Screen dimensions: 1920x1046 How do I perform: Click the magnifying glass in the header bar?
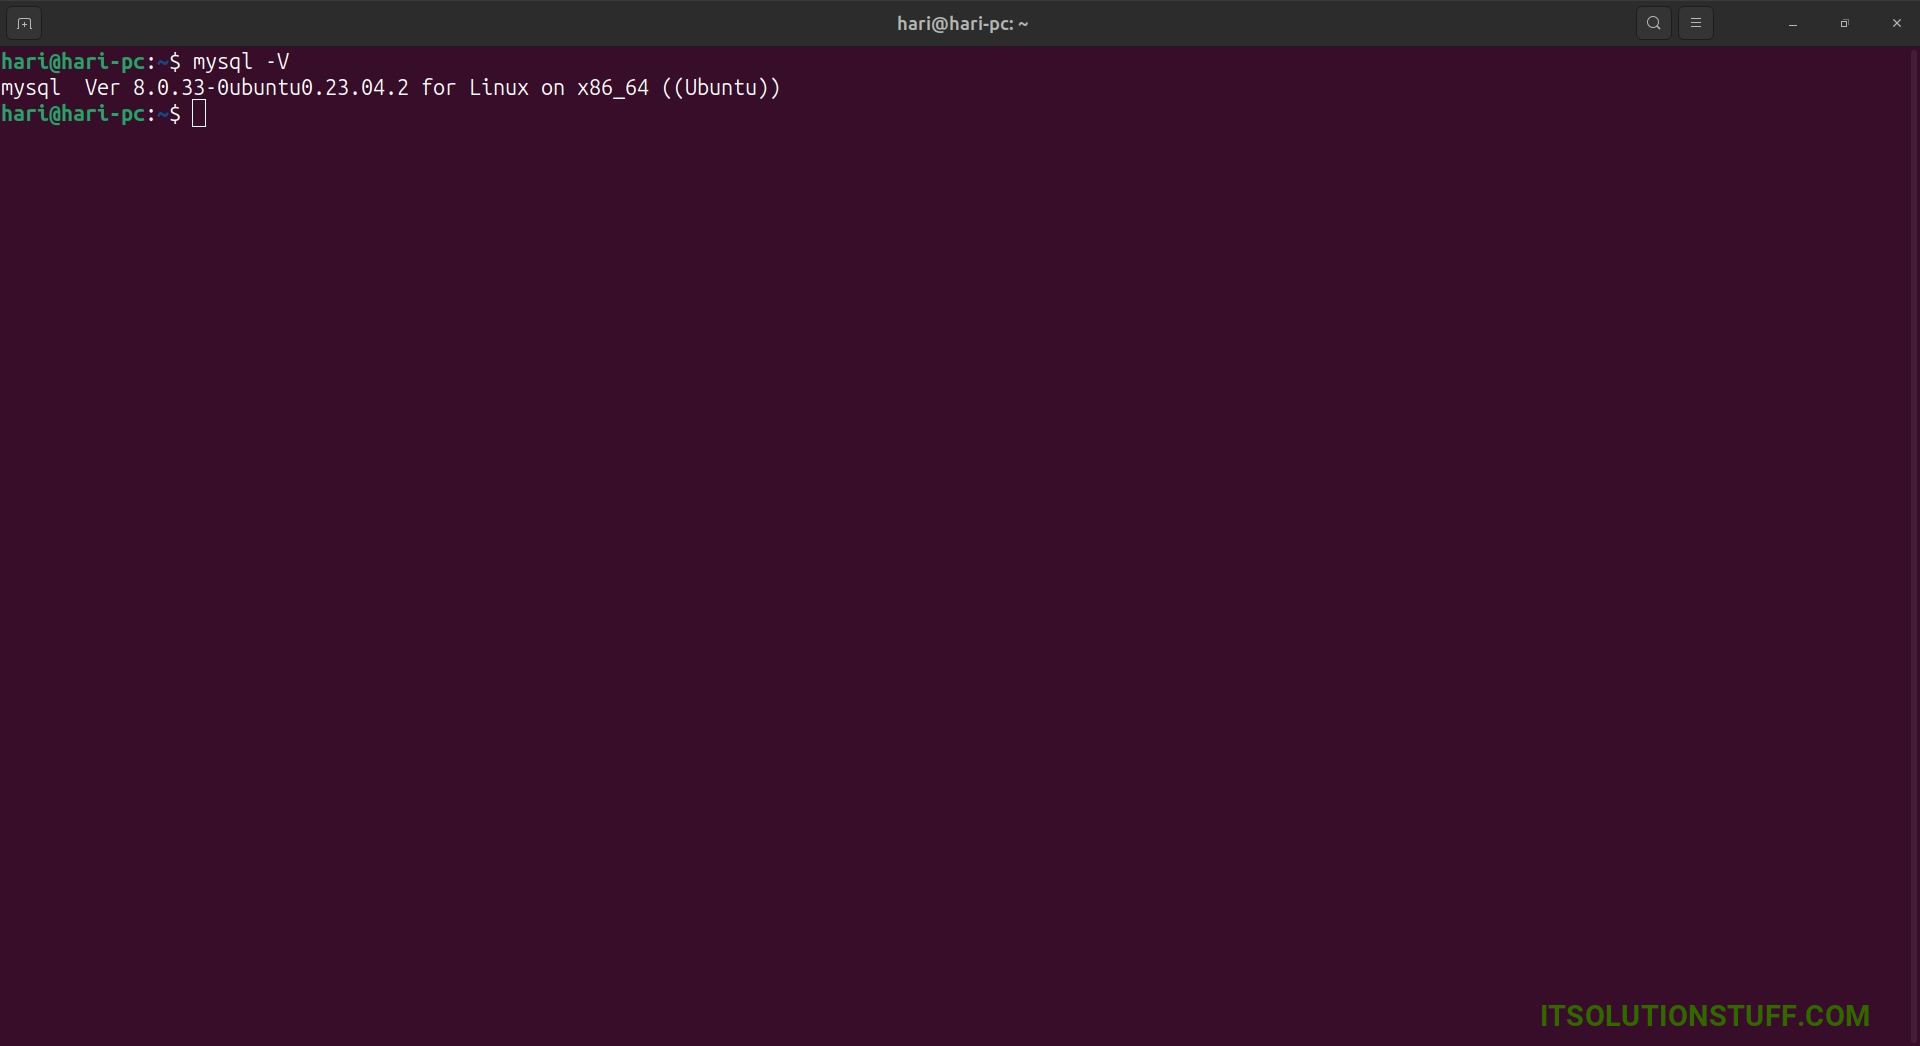[x=1653, y=23]
